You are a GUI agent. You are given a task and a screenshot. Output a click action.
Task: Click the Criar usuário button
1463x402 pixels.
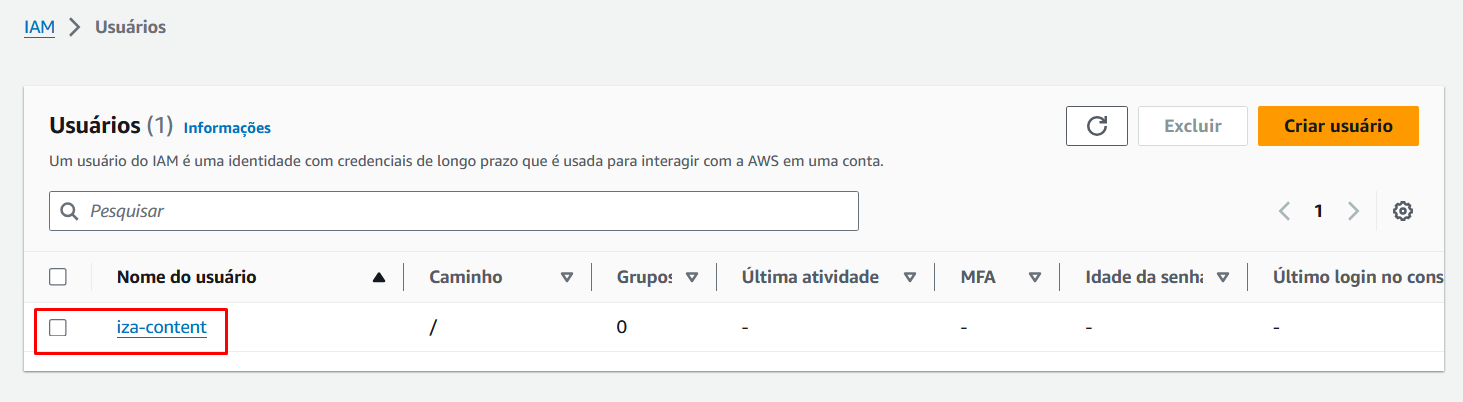pyautogui.click(x=1338, y=126)
